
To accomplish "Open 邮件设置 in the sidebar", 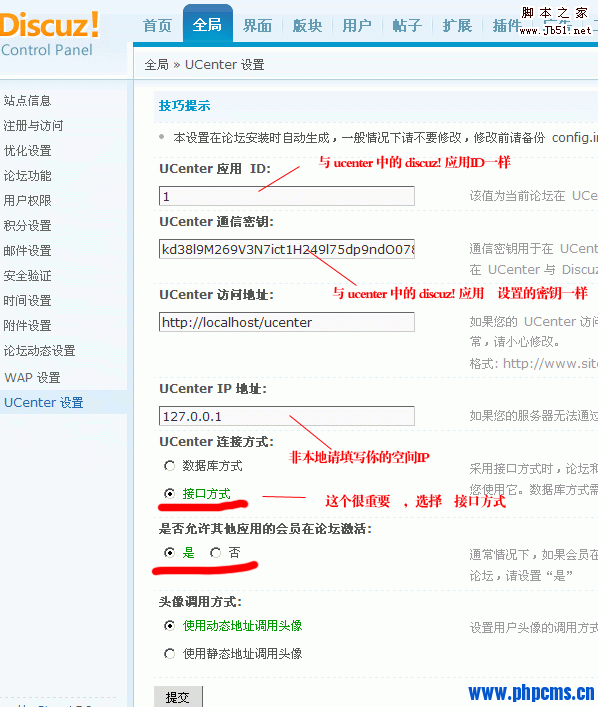I will click(28, 250).
